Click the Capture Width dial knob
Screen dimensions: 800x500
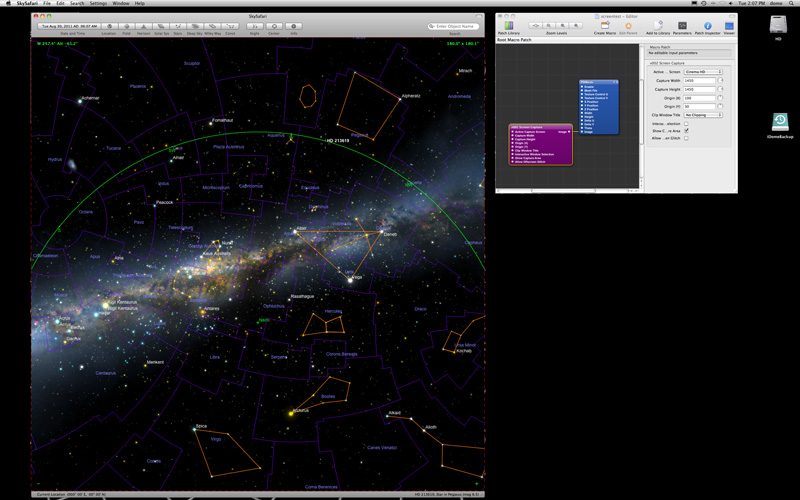(x=721, y=80)
